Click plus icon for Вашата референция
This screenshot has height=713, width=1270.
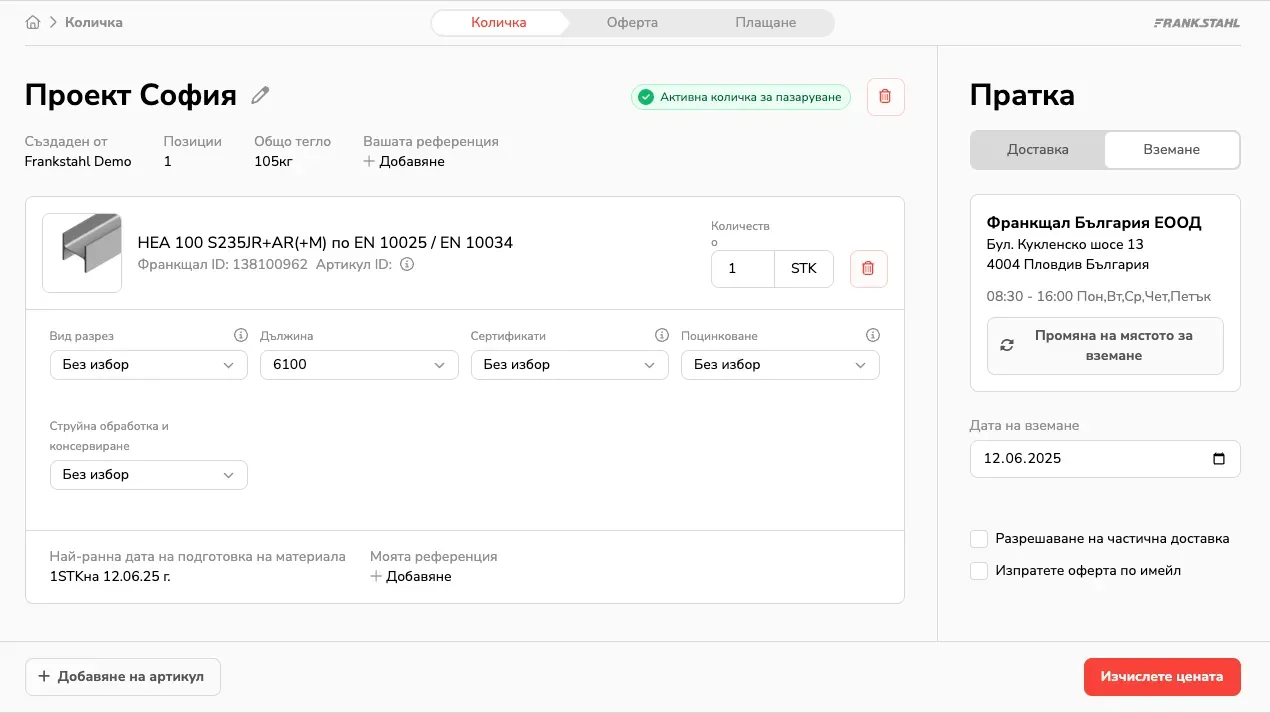369,161
